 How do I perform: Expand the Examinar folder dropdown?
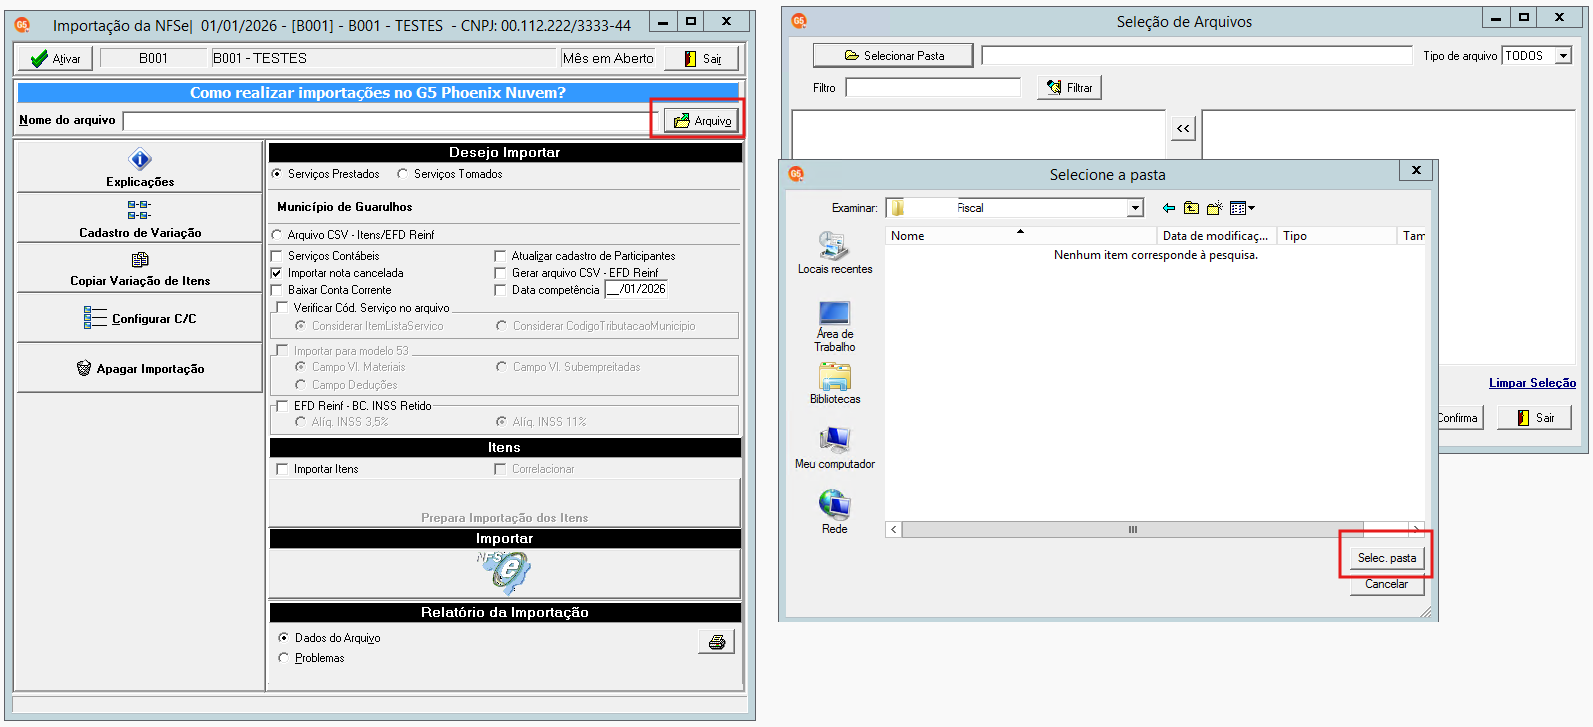[1135, 208]
